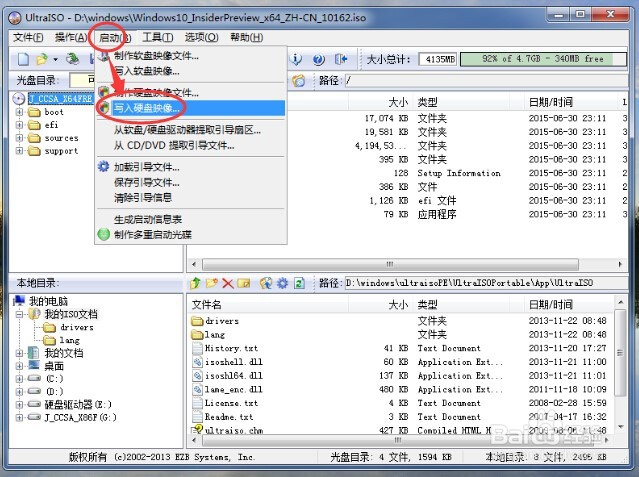Select 清除引导信息 menu entry
Screen dimensions: 639x477
tap(191, 198)
